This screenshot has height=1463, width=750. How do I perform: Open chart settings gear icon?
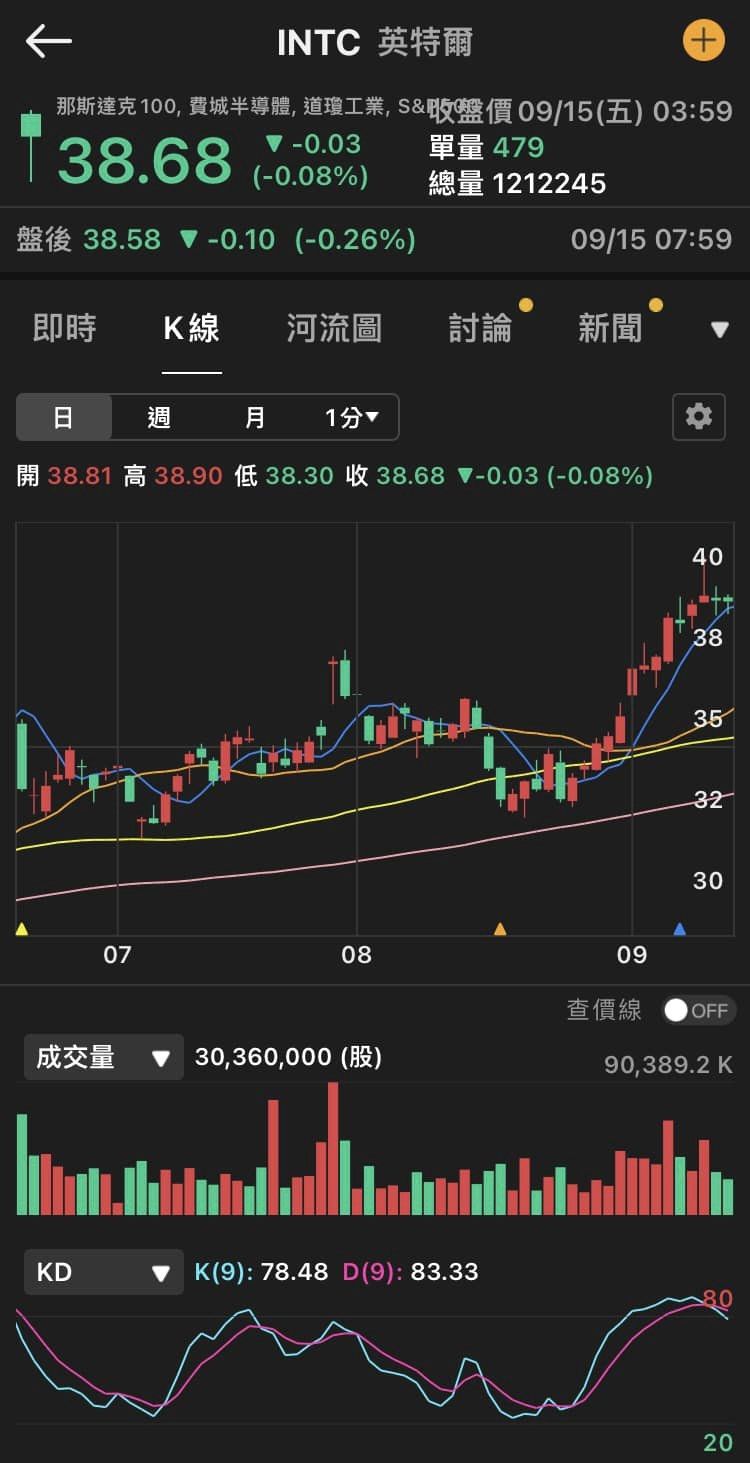[698, 417]
